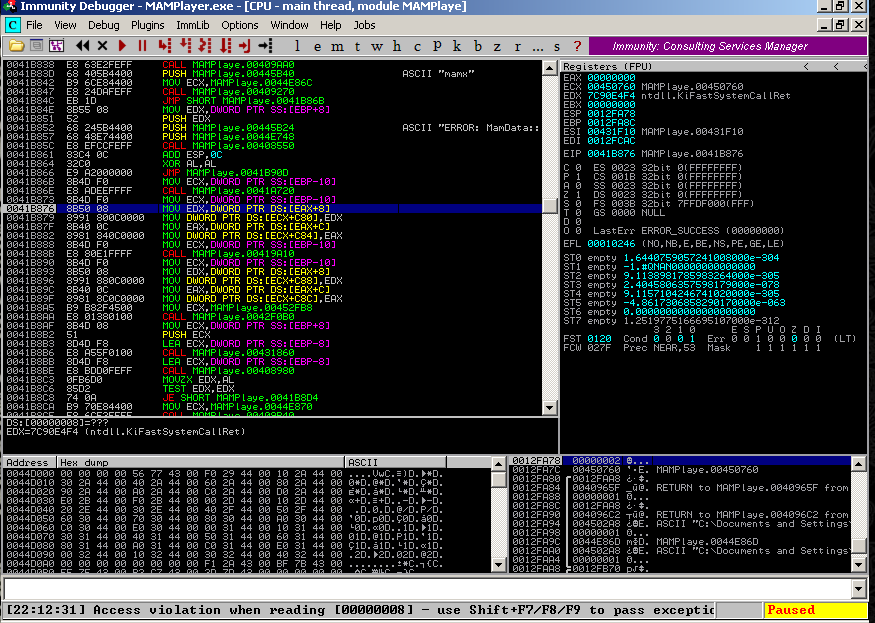Screen dimensions: 875x623
Task: Click the open-file folder icon in the toolbar
Action: click(x=16, y=46)
